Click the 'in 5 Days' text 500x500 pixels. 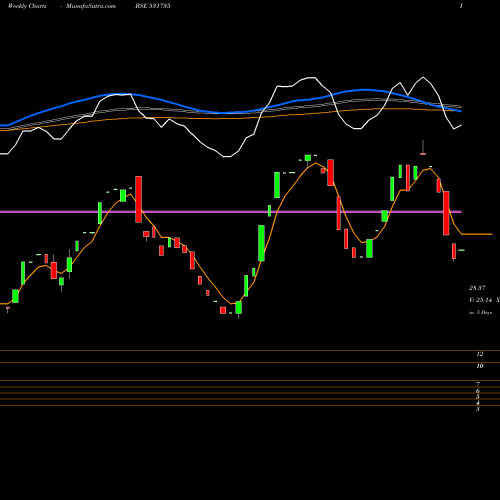(480, 312)
